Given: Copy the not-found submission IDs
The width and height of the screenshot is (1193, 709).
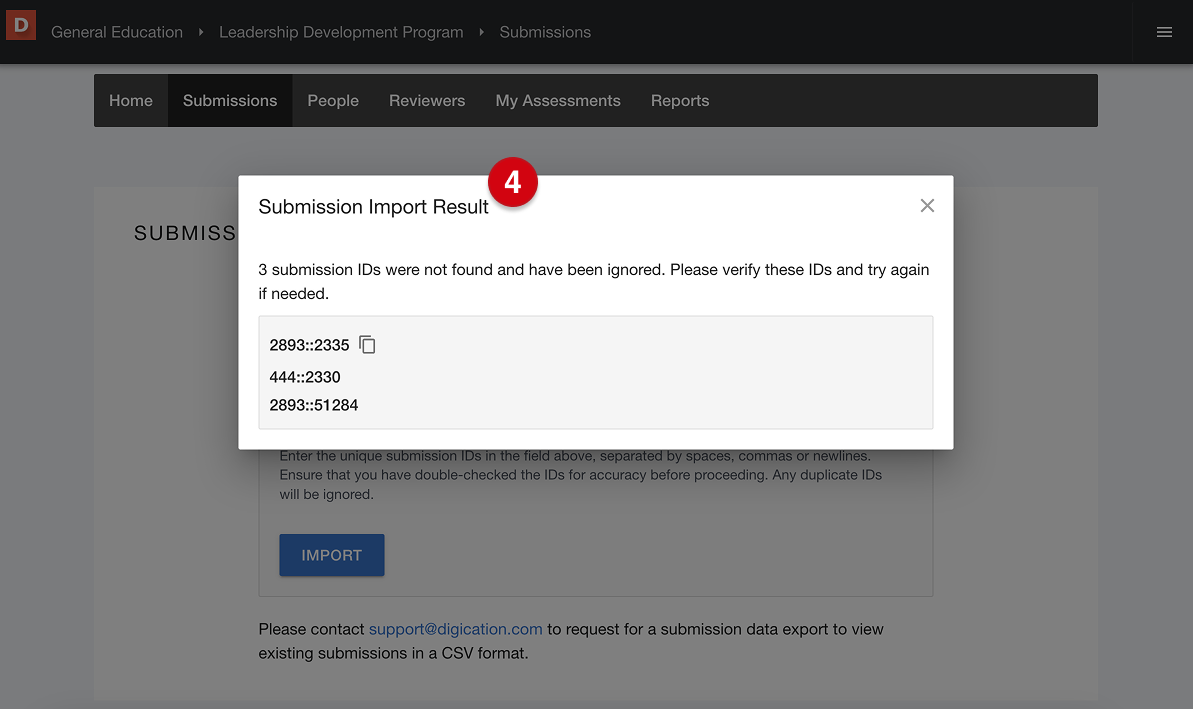Looking at the screenshot, I should [x=367, y=345].
